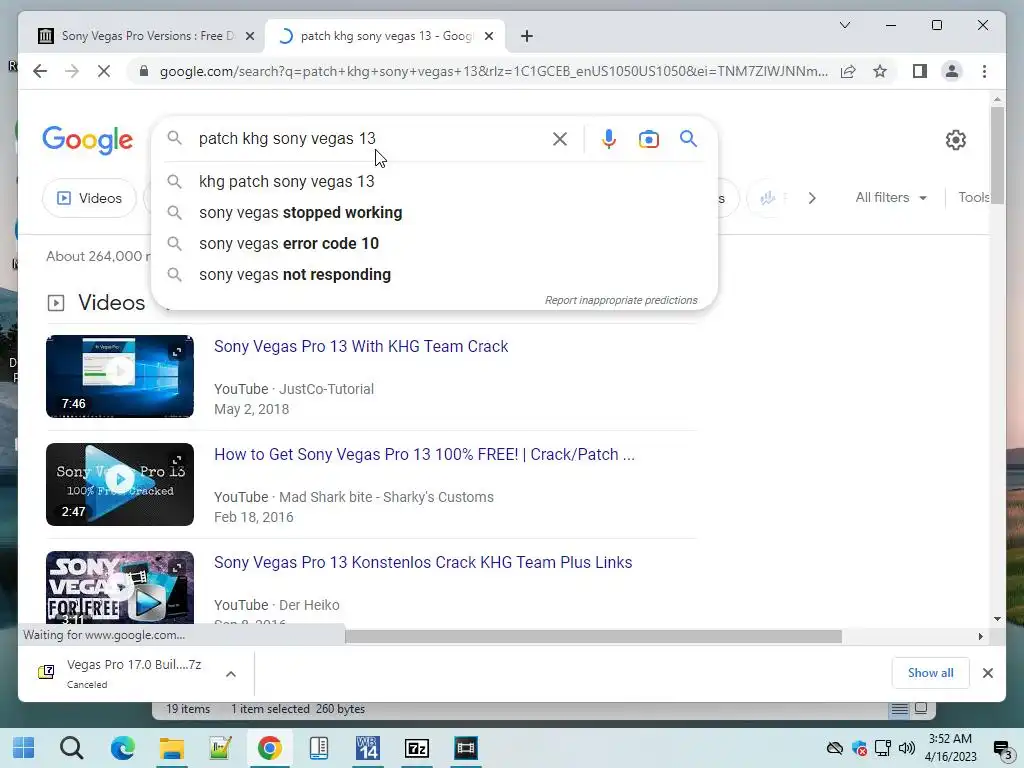Share this page via the share icon
This screenshot has width=1024, height=768.
click(848, 71)
